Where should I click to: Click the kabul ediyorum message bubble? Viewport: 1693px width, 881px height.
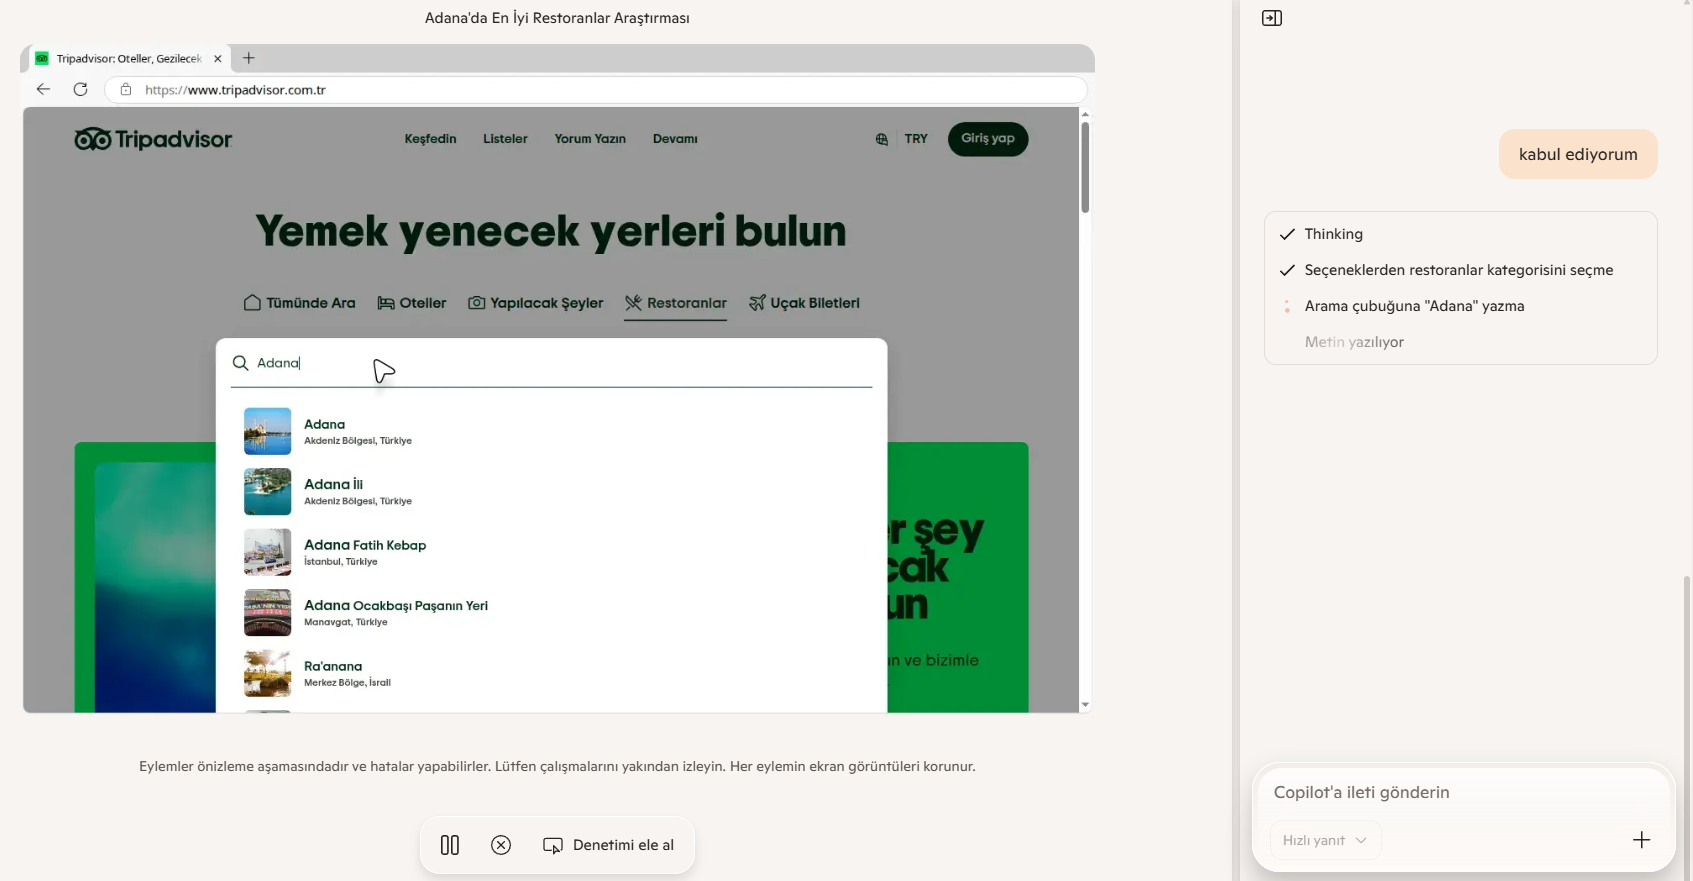pyautogui.click(x=1578, y=154)
